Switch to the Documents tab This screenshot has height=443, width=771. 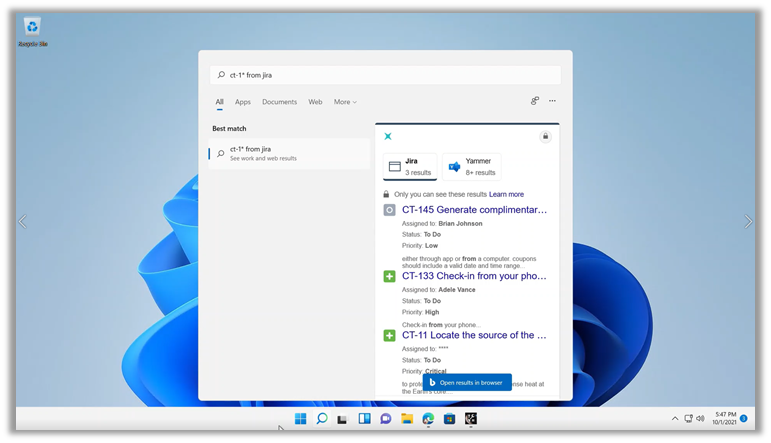pyautogui.click(x=279, y=102)
